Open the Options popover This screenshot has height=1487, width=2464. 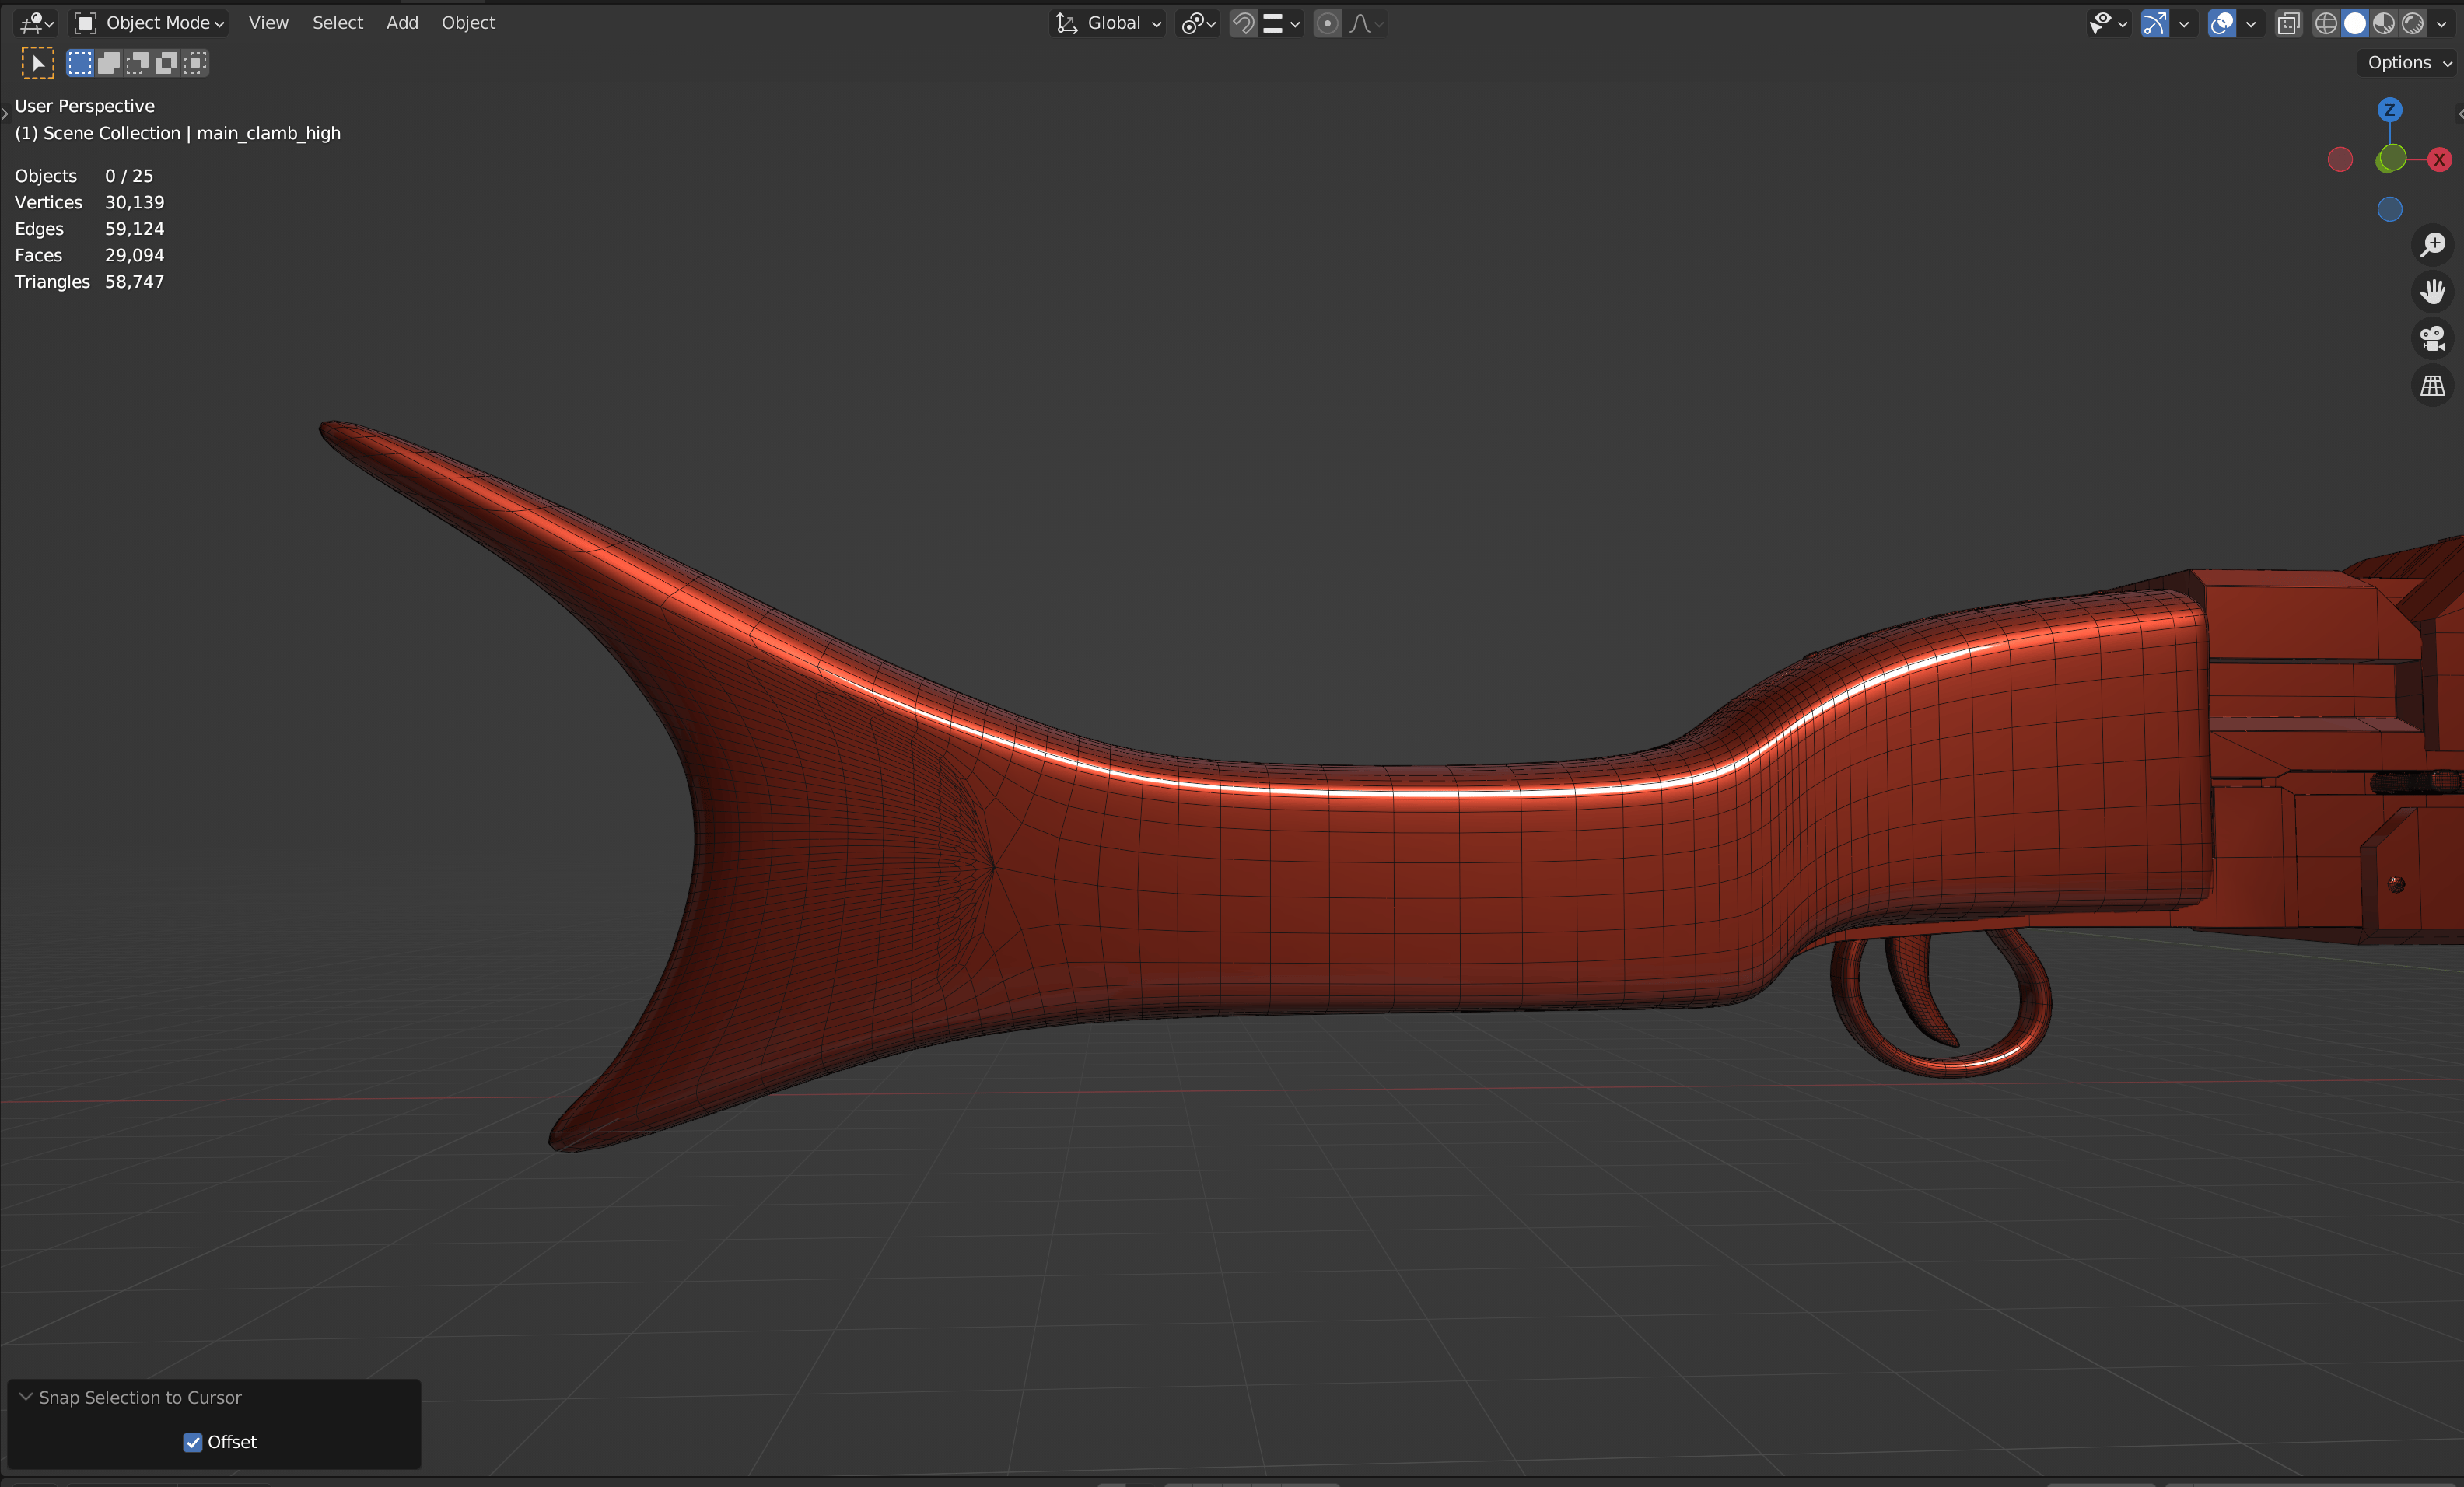(x=2409, y=62)
